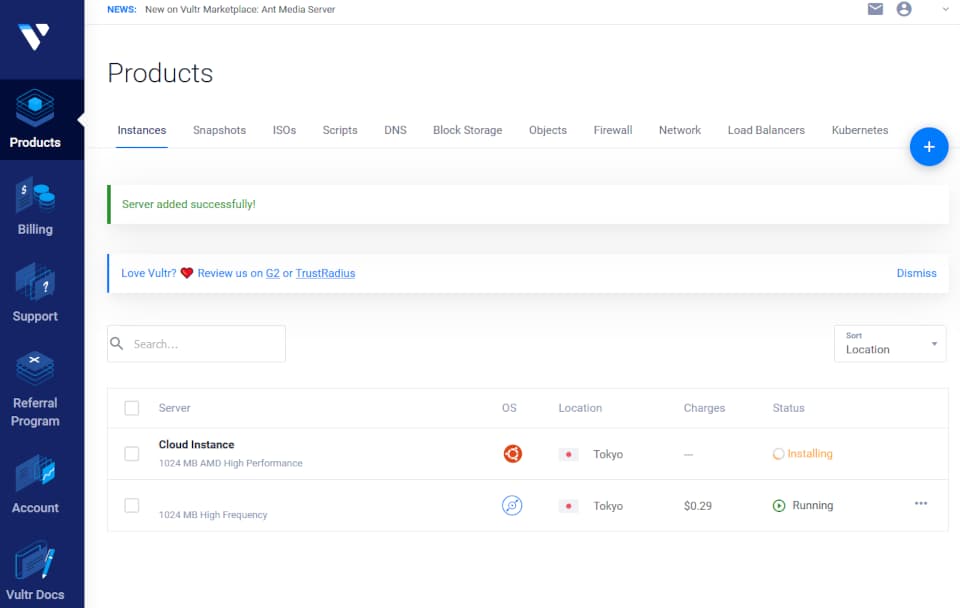Image resolution: width=960 pixels, height=608 pixels.
Task: Check the Cloud Instance row checkbox
Action: point(132,454)
